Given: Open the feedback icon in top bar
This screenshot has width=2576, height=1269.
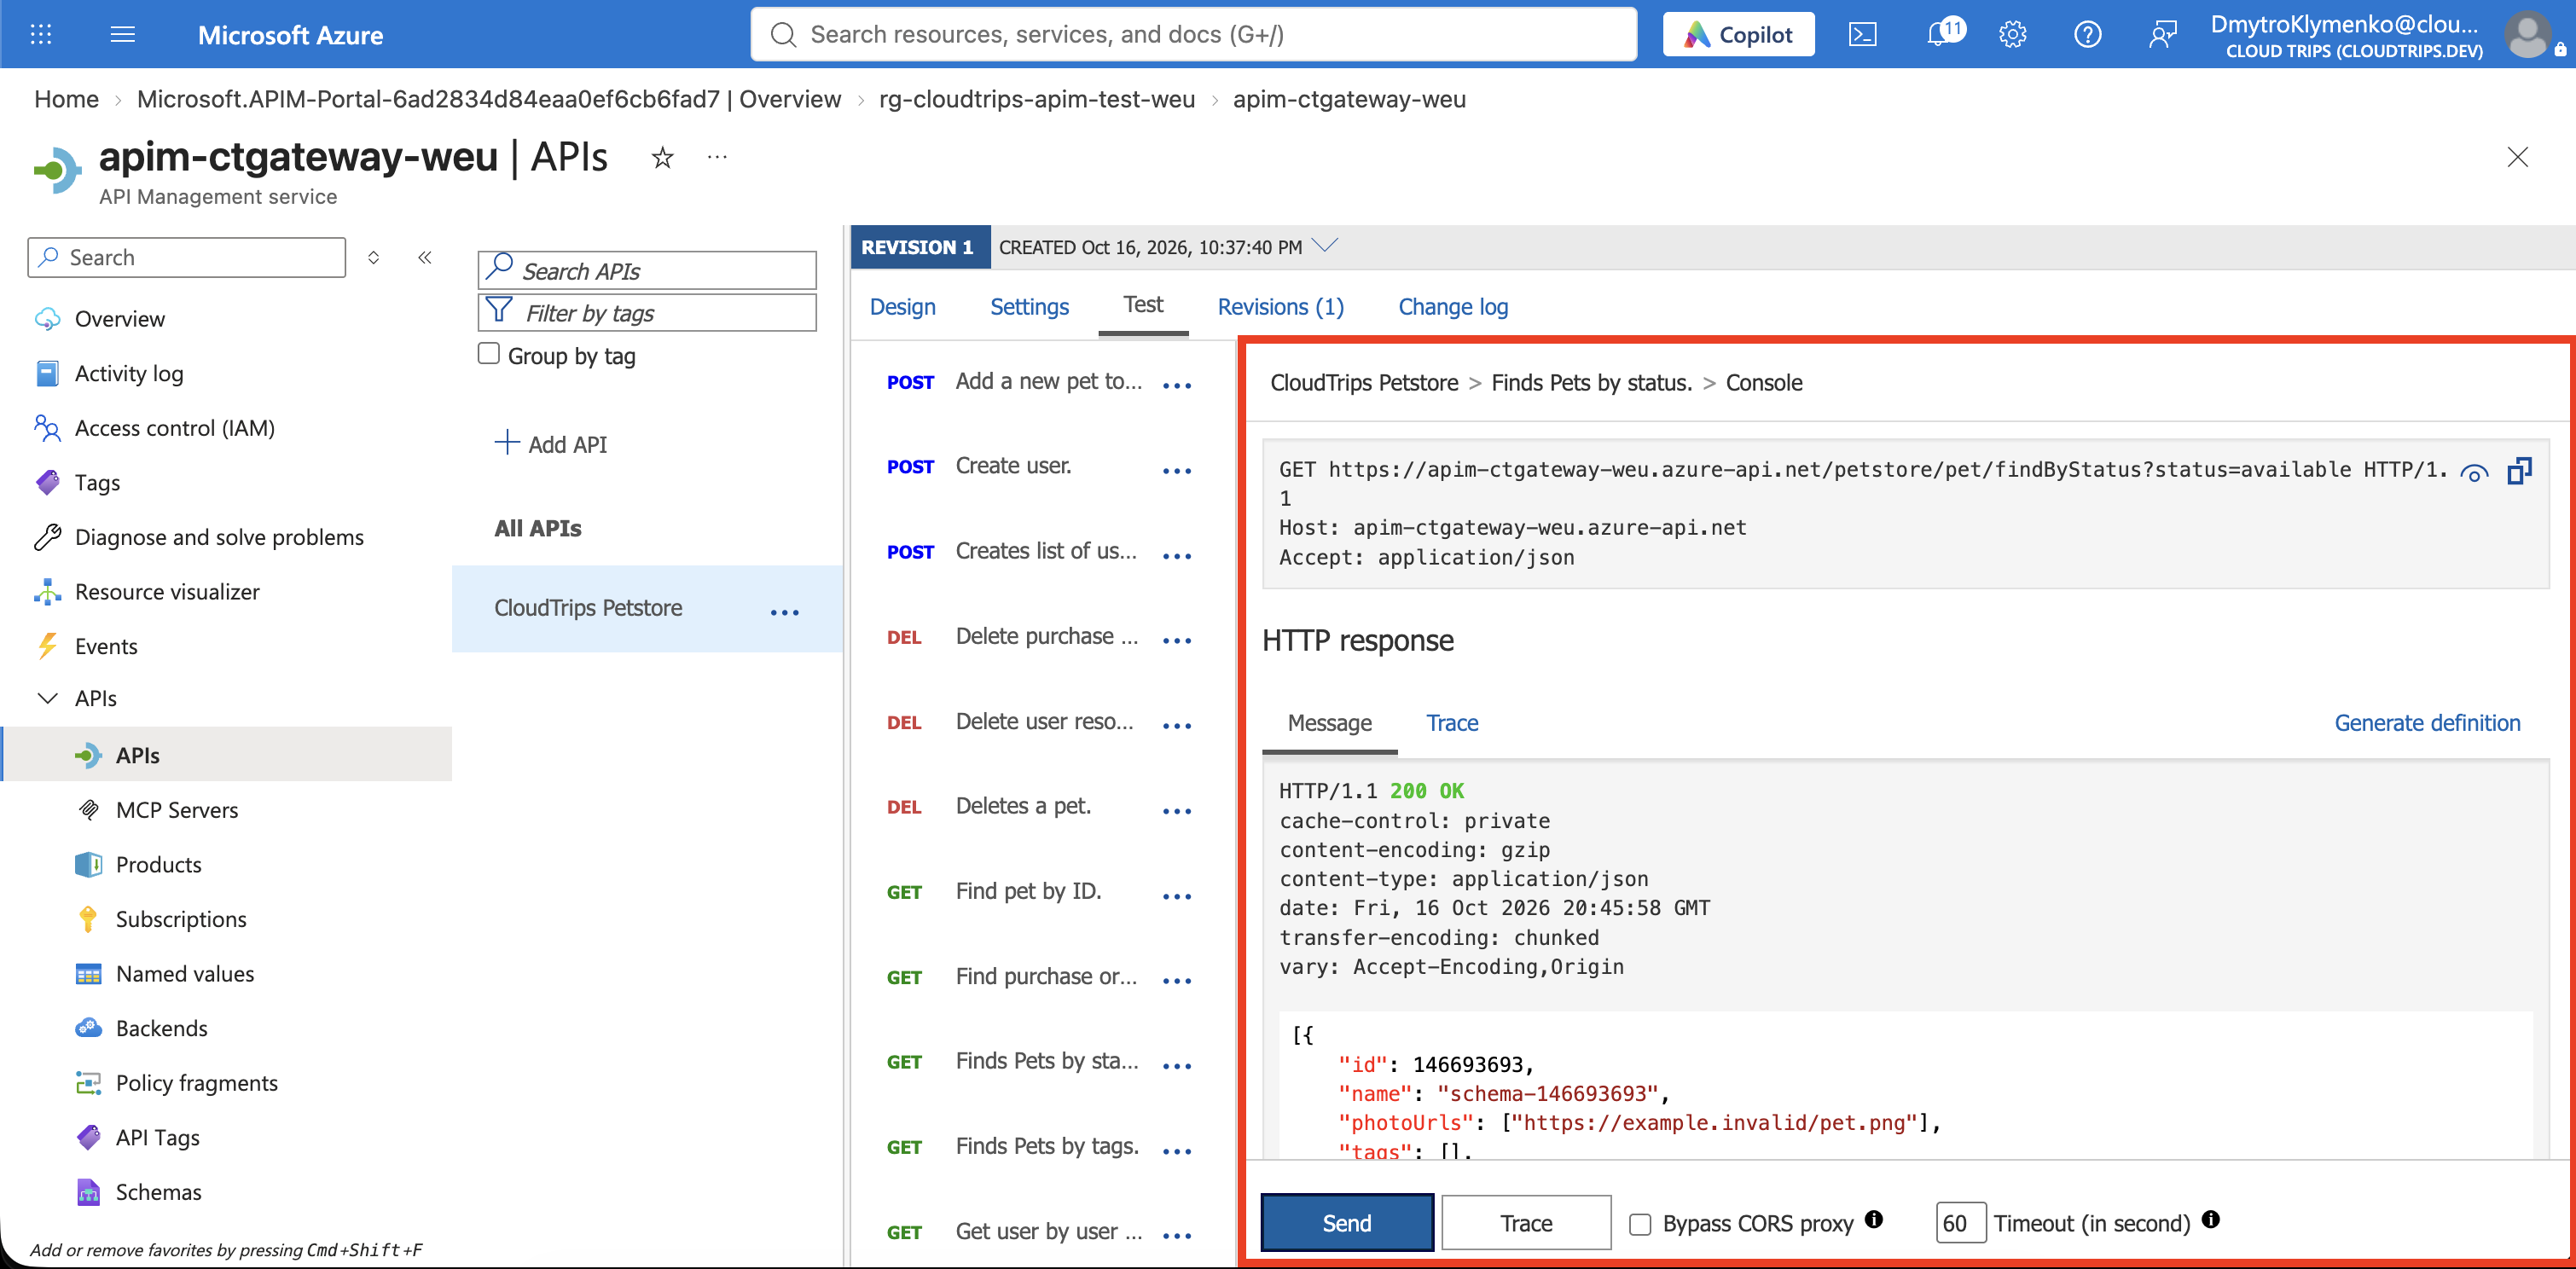Looking at the screenshot, I should pos(2162,35).
